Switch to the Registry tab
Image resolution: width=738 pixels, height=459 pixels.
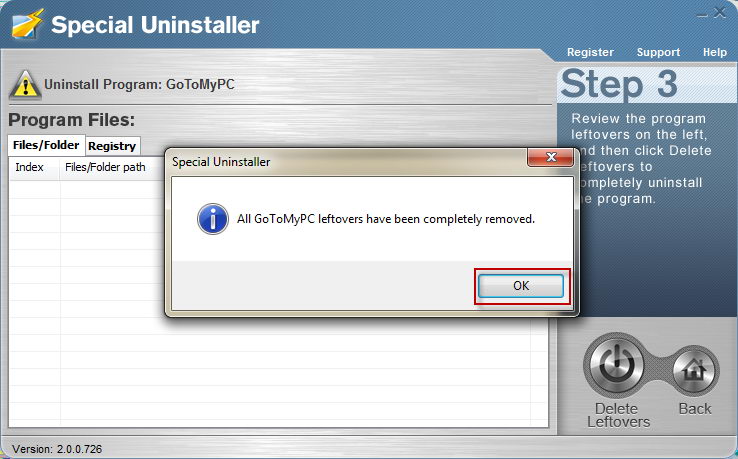(112, 146)
